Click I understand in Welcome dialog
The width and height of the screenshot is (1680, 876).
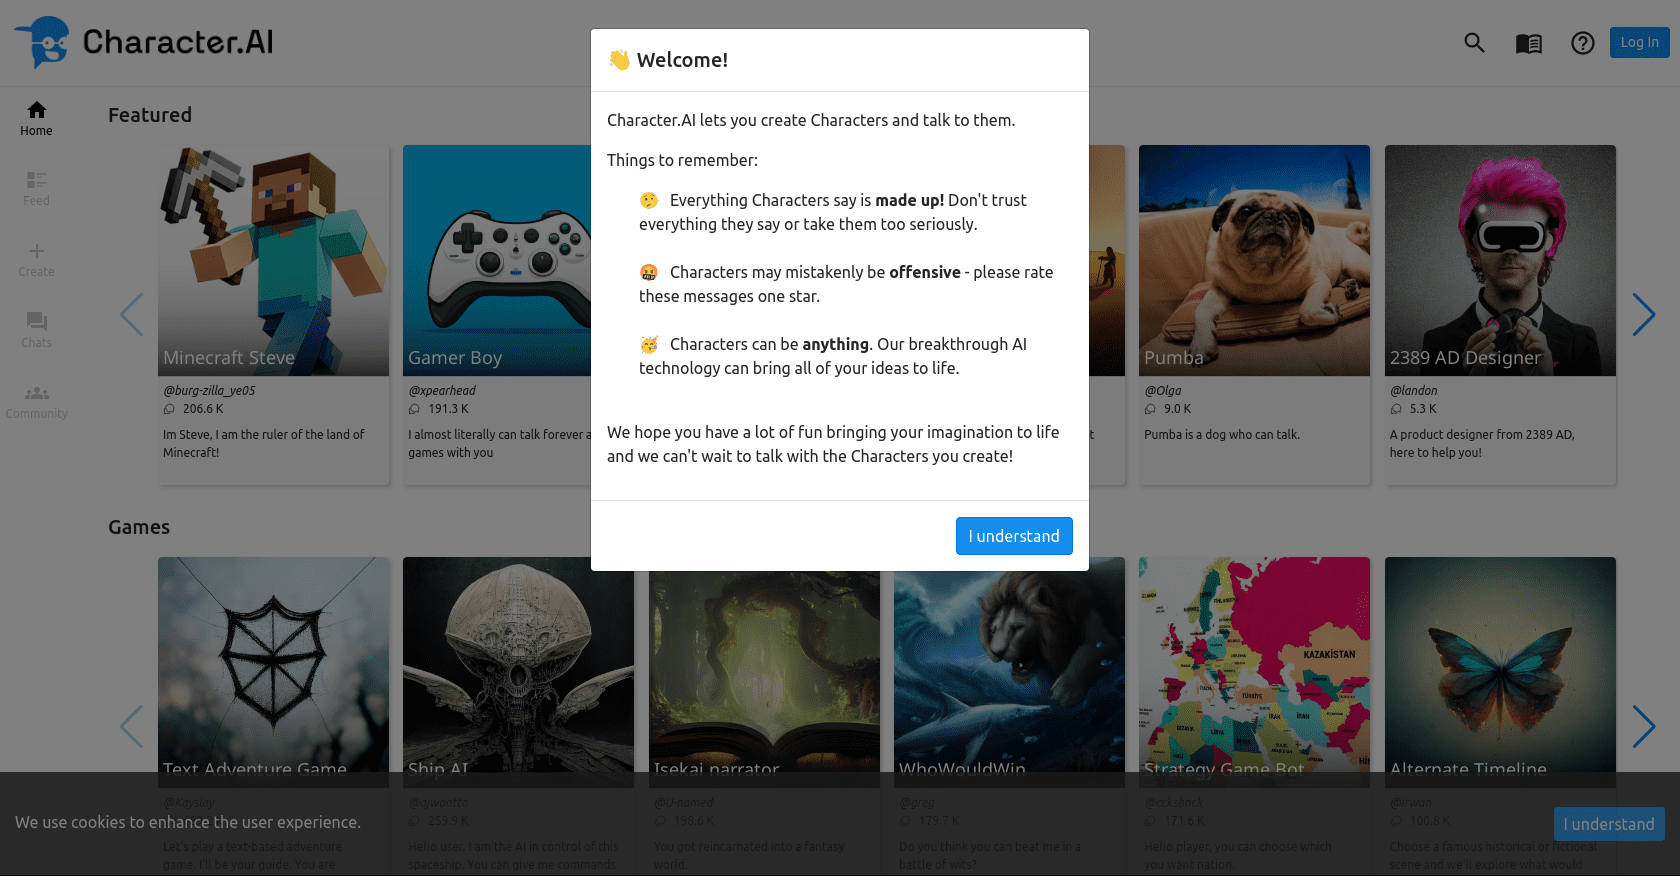click(1013, 536)
